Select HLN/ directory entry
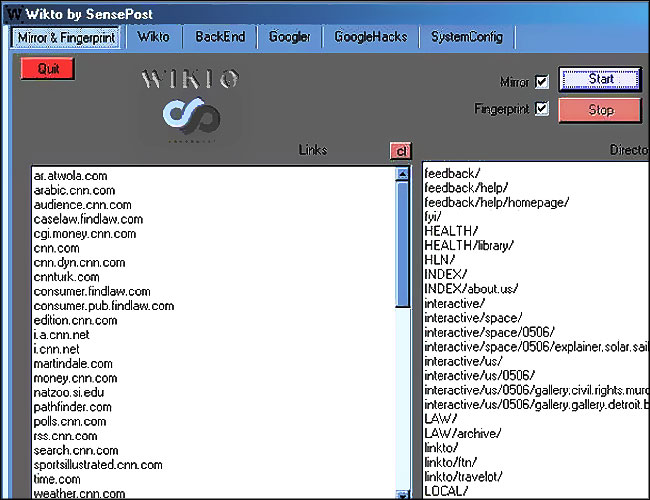This screenshot has width=650, height=500. [439, 260]
